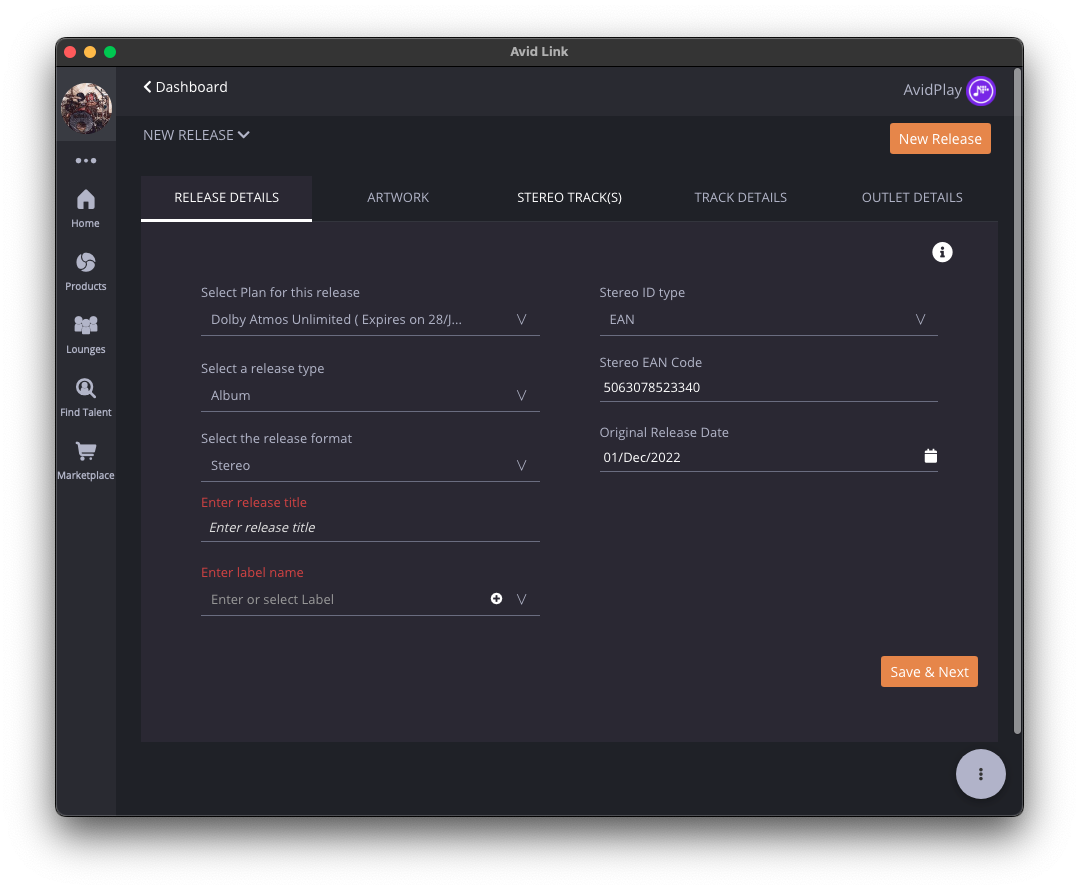This screenshot has width=1079, height=890.
Task: Click the AvidPlay music note icon
Action: tap(981, 90)
